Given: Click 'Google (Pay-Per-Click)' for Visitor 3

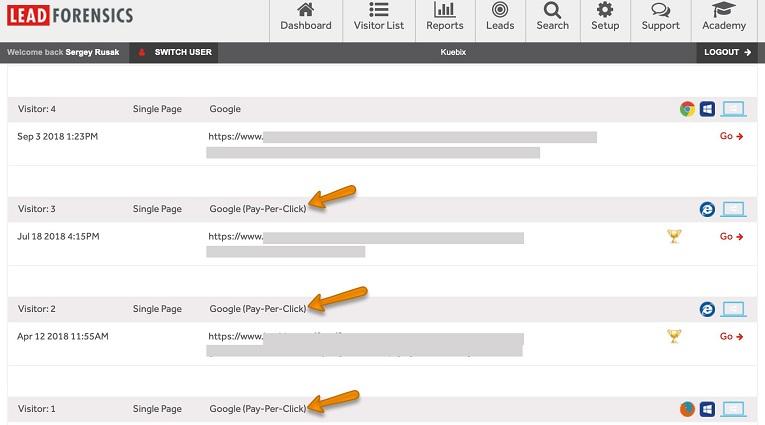Looking at the screenshot, I should (258, 209).
